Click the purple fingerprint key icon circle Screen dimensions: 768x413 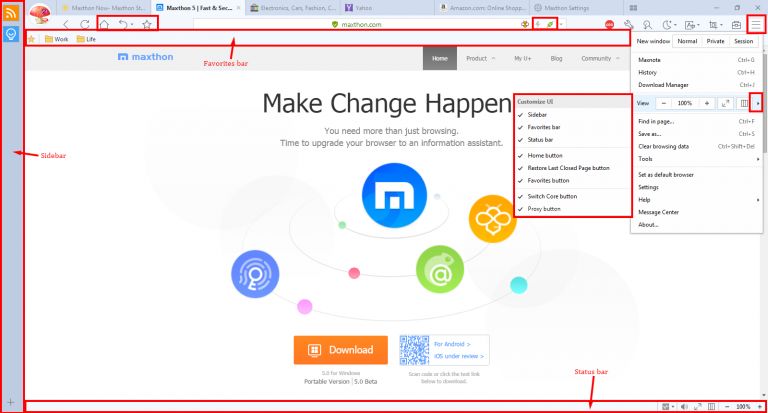[x=255, y=274]
